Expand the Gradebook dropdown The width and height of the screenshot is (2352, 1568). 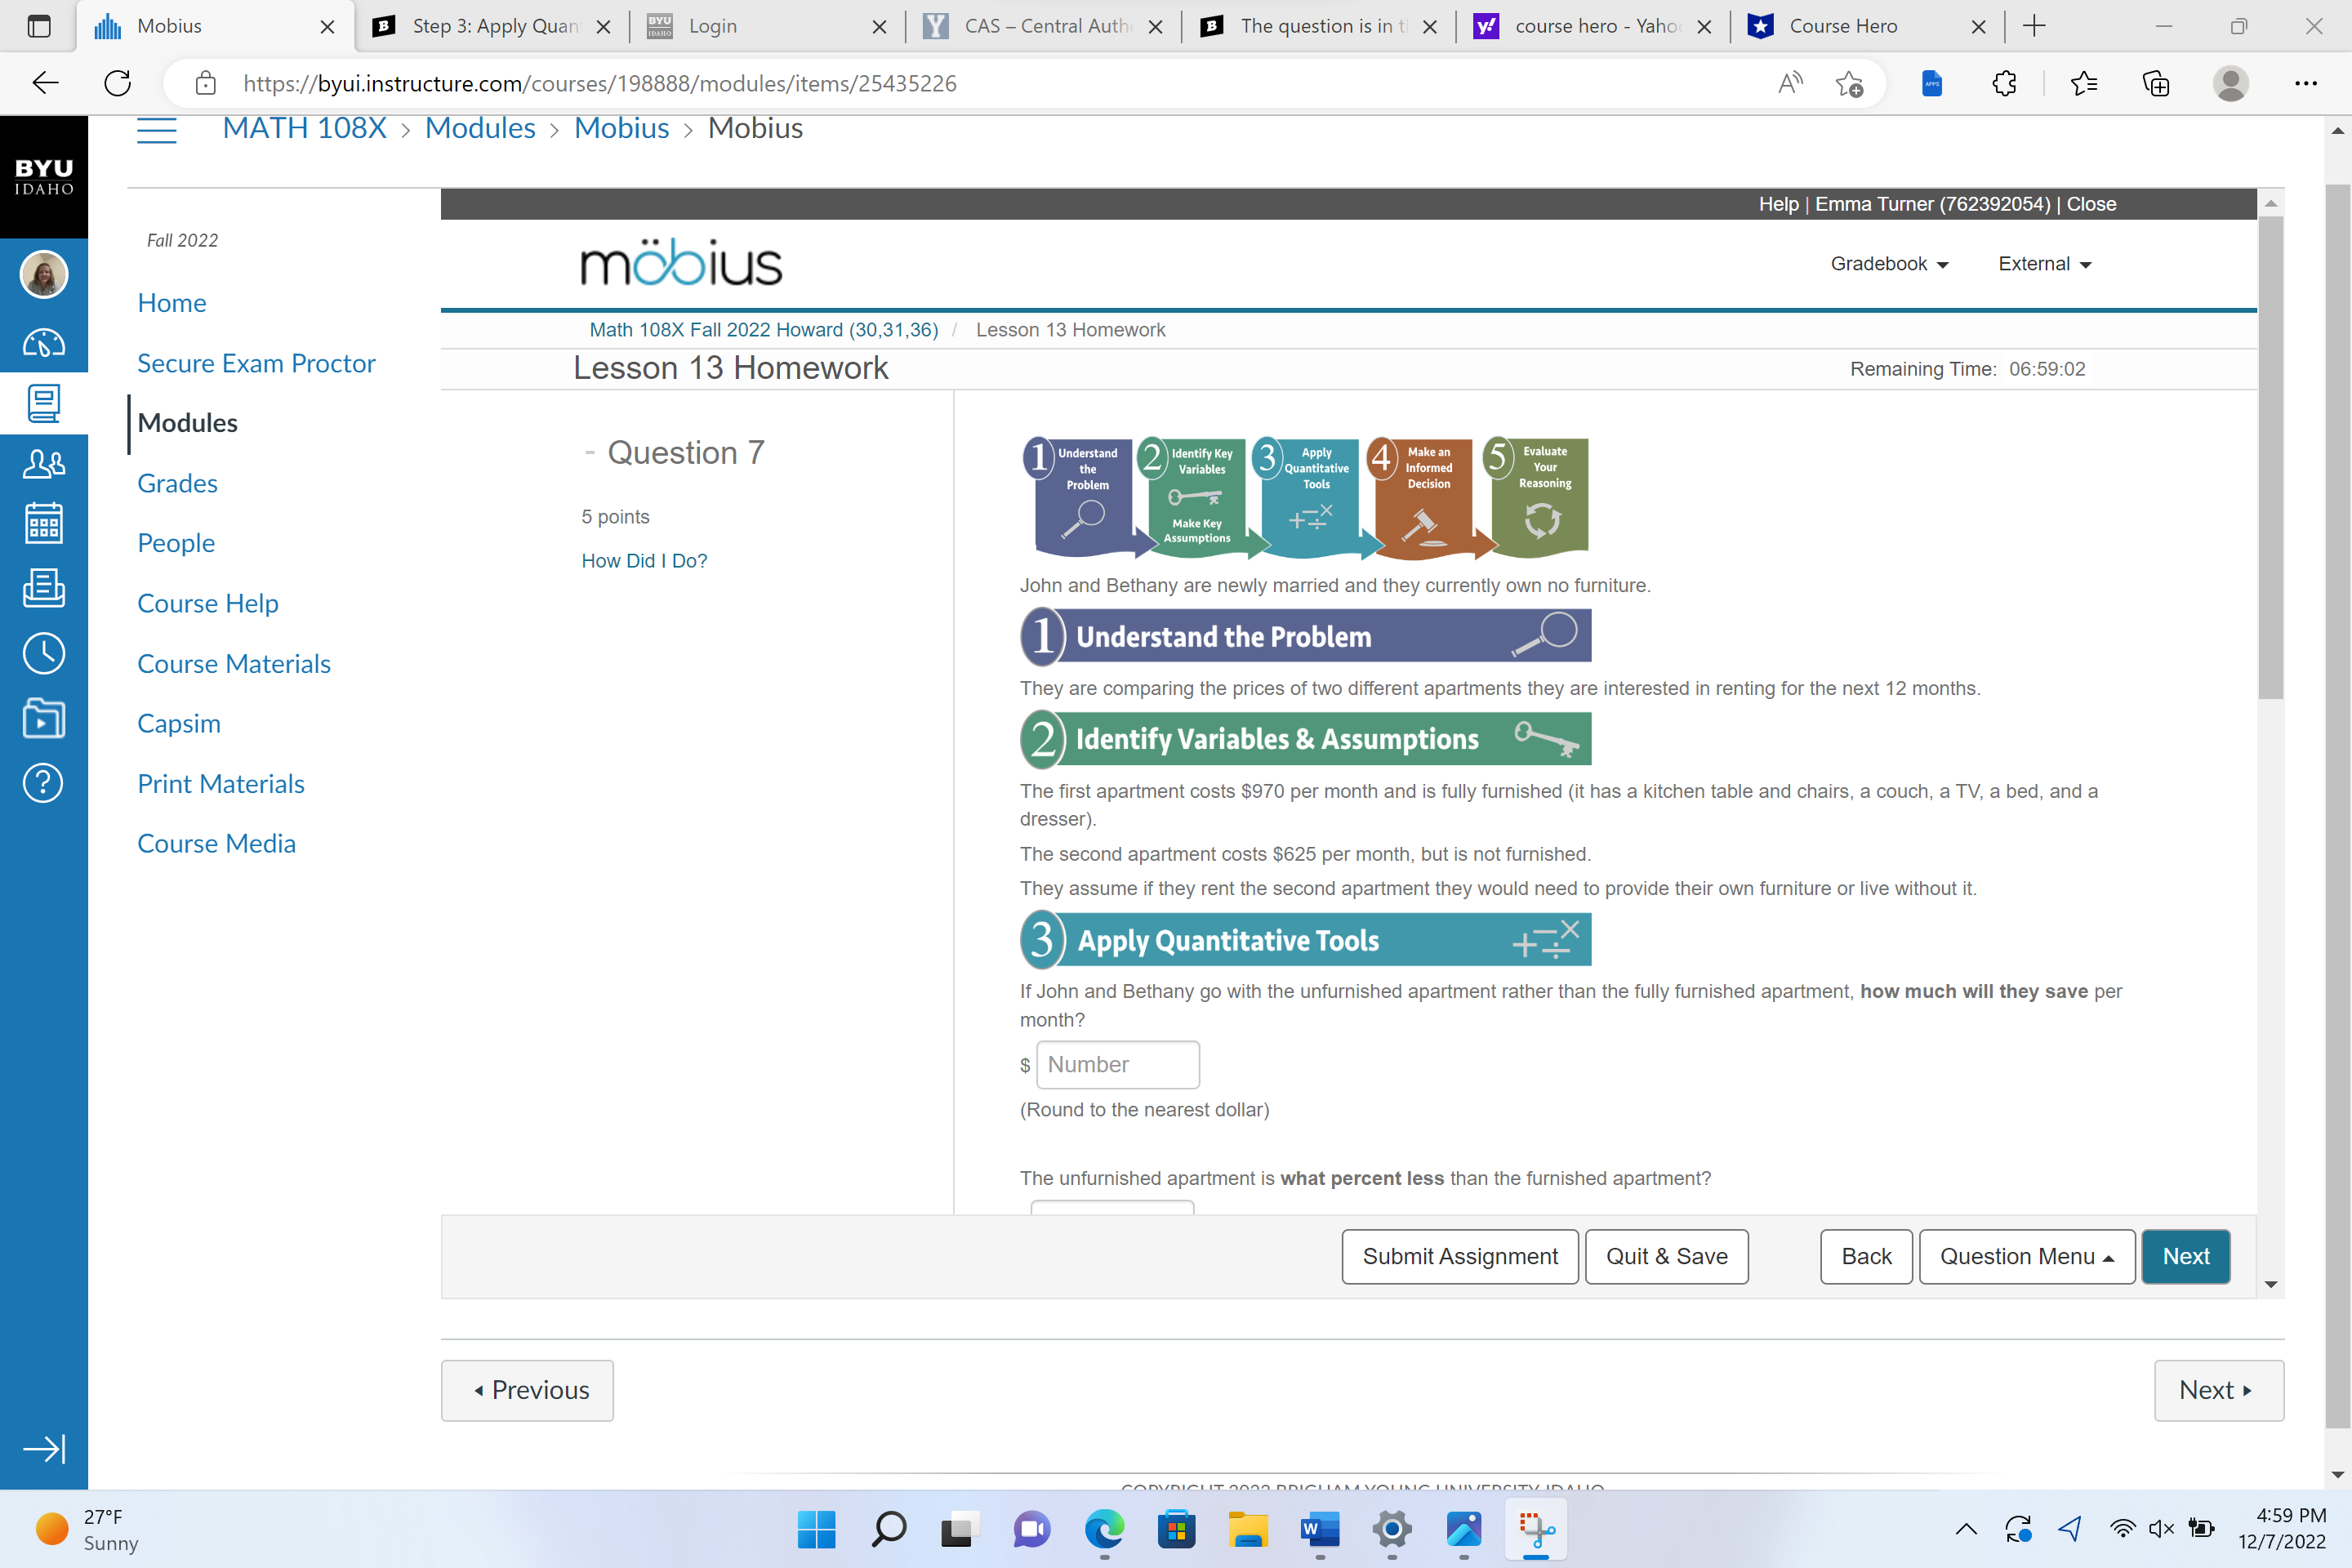pos(1889,264)
